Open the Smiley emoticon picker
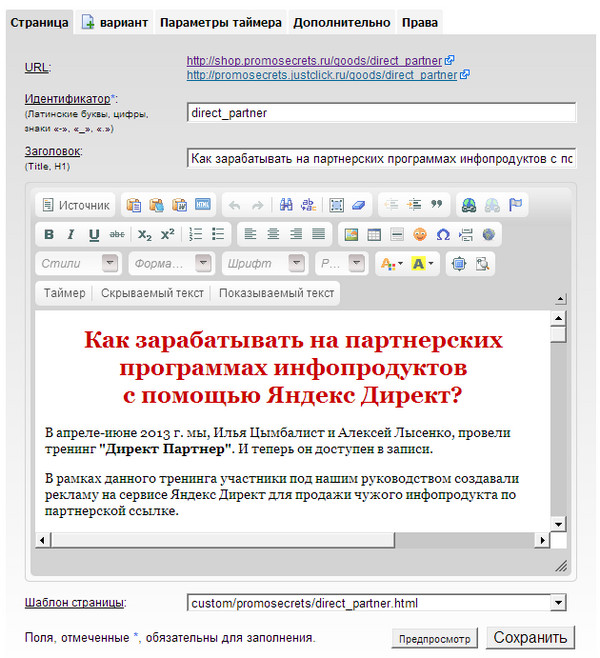 [x=420, y=234]
